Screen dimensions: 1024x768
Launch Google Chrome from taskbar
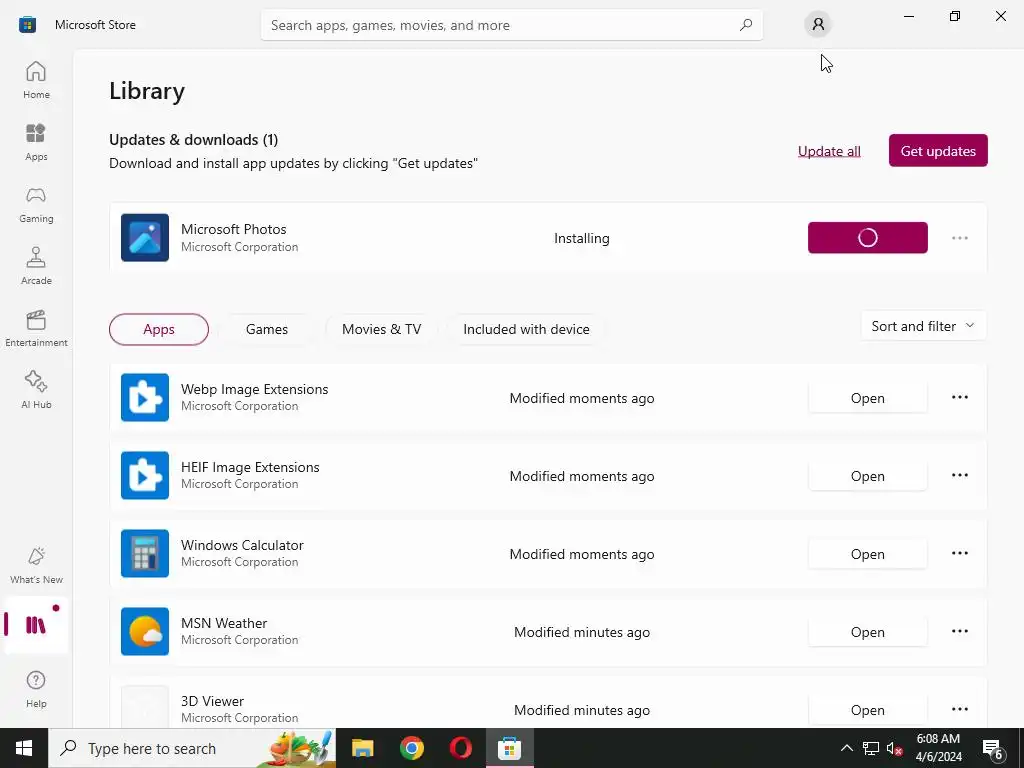[411, 748]
